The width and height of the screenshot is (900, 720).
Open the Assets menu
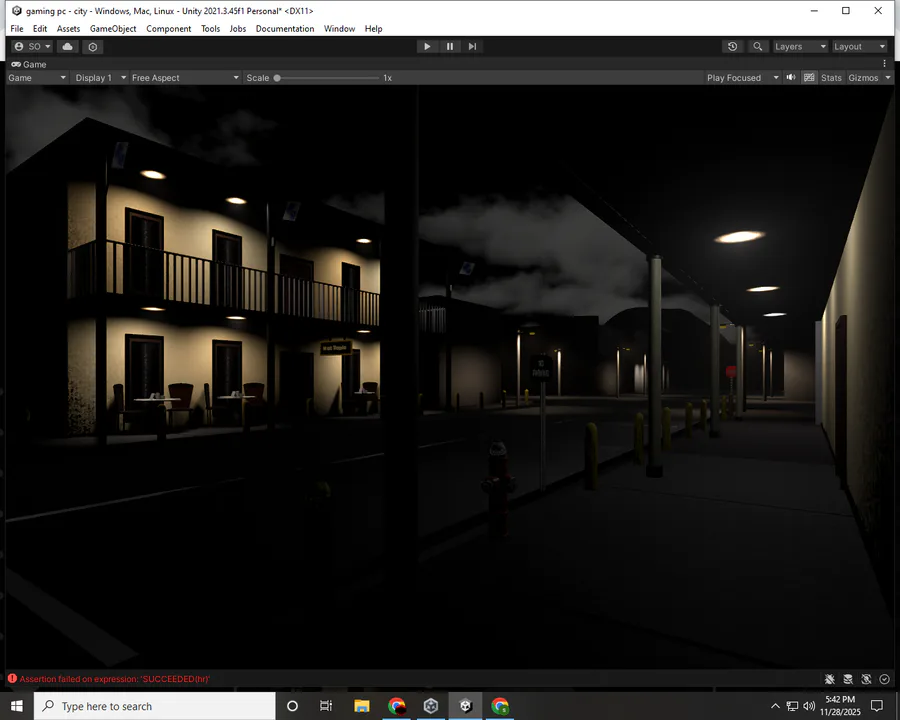(x=68, y=29)
